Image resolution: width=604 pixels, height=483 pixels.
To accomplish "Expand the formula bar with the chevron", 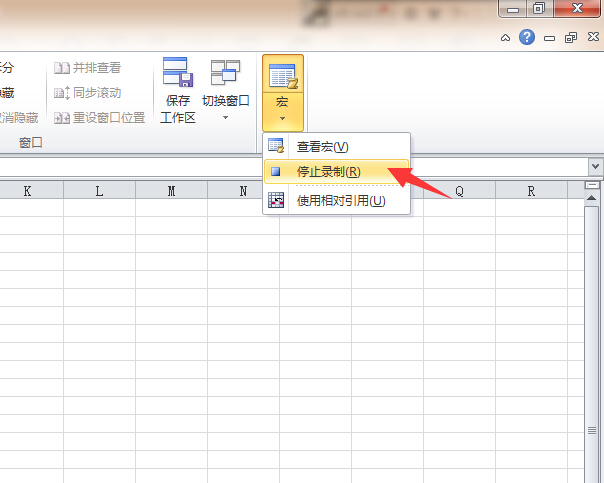I will click(595, 167).
